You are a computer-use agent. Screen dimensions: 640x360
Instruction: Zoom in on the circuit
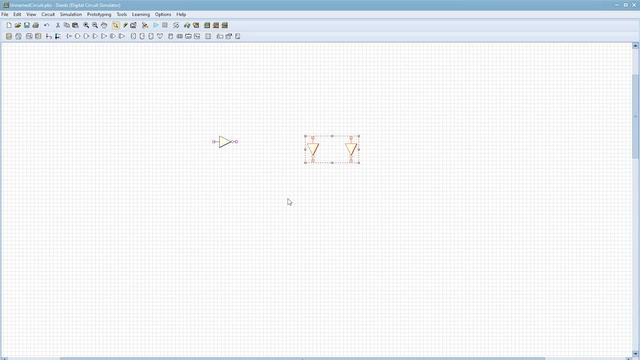point(86,25)
